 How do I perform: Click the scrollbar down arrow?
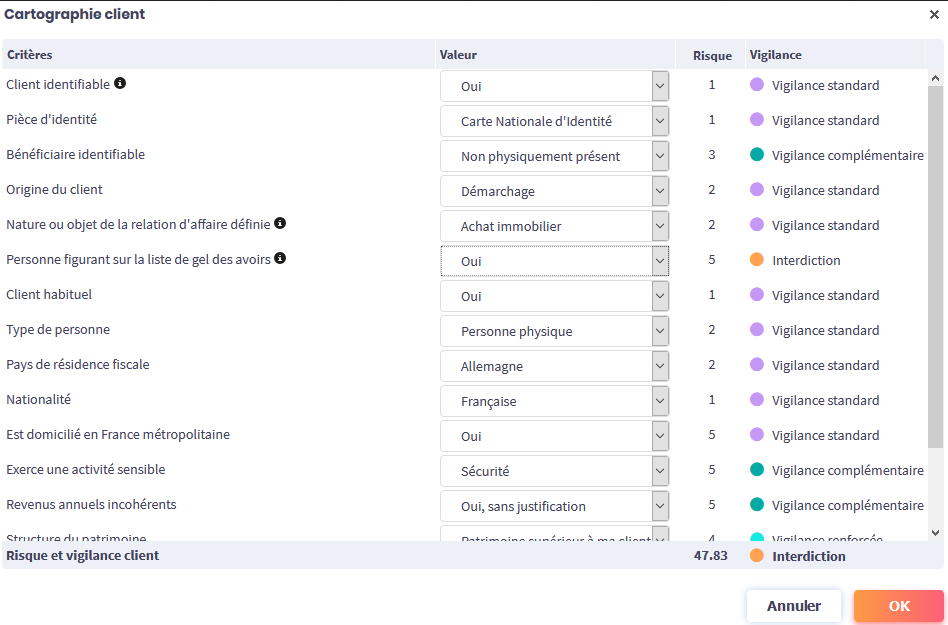935,533
